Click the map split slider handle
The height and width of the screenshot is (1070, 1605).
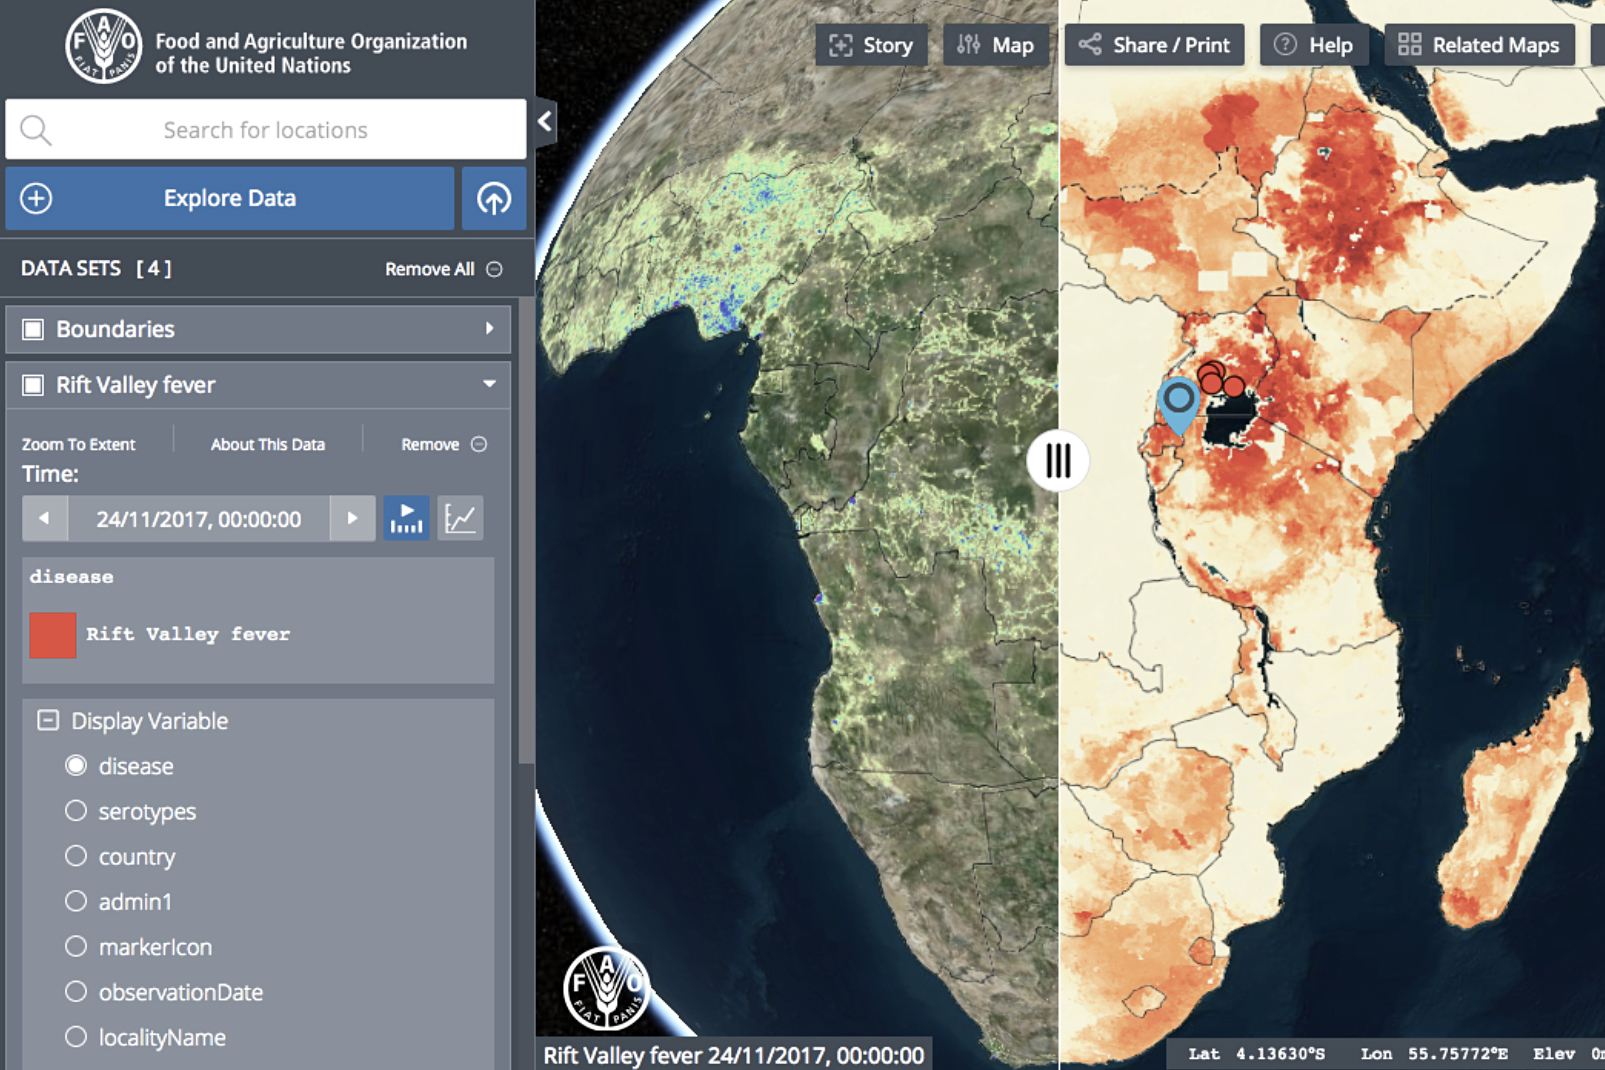[1058, 461]
